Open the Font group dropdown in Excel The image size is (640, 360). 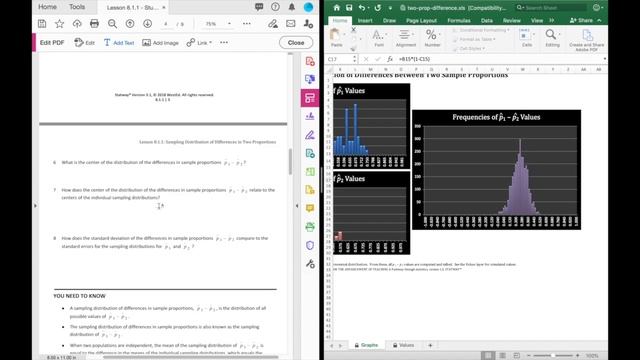click(x=379, y=38)
